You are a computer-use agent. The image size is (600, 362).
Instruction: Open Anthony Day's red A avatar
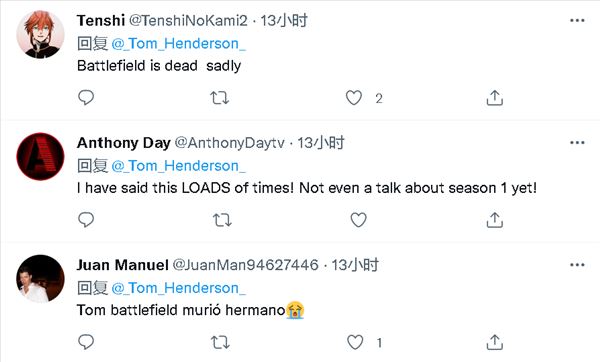click(x=40, y=157)
